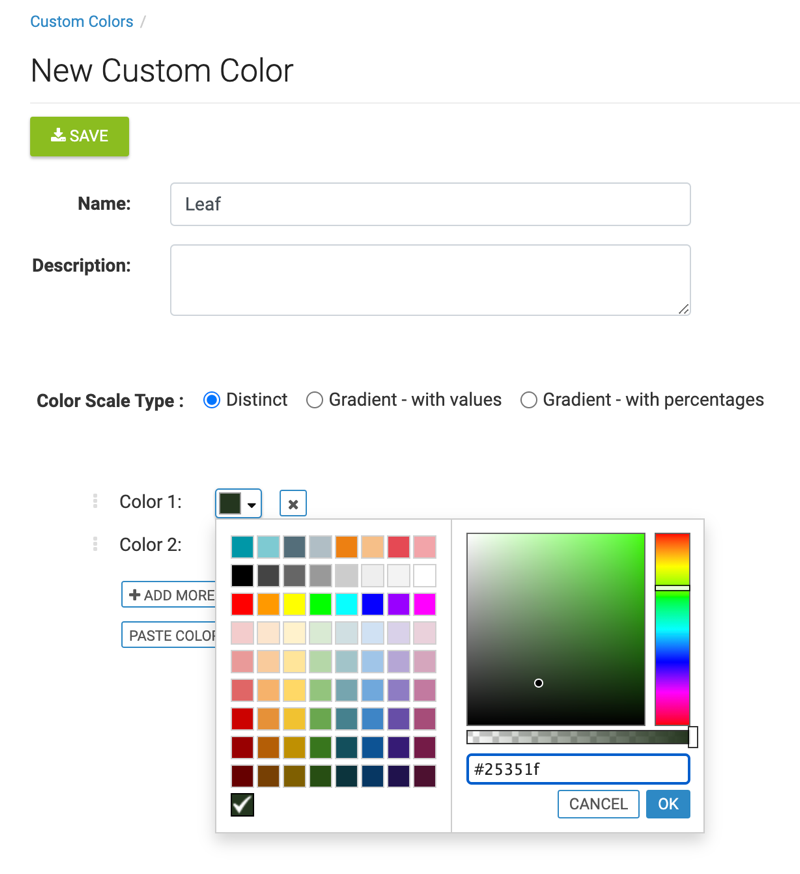Open the Color 1 swatch dropdown

click(239, 503)
